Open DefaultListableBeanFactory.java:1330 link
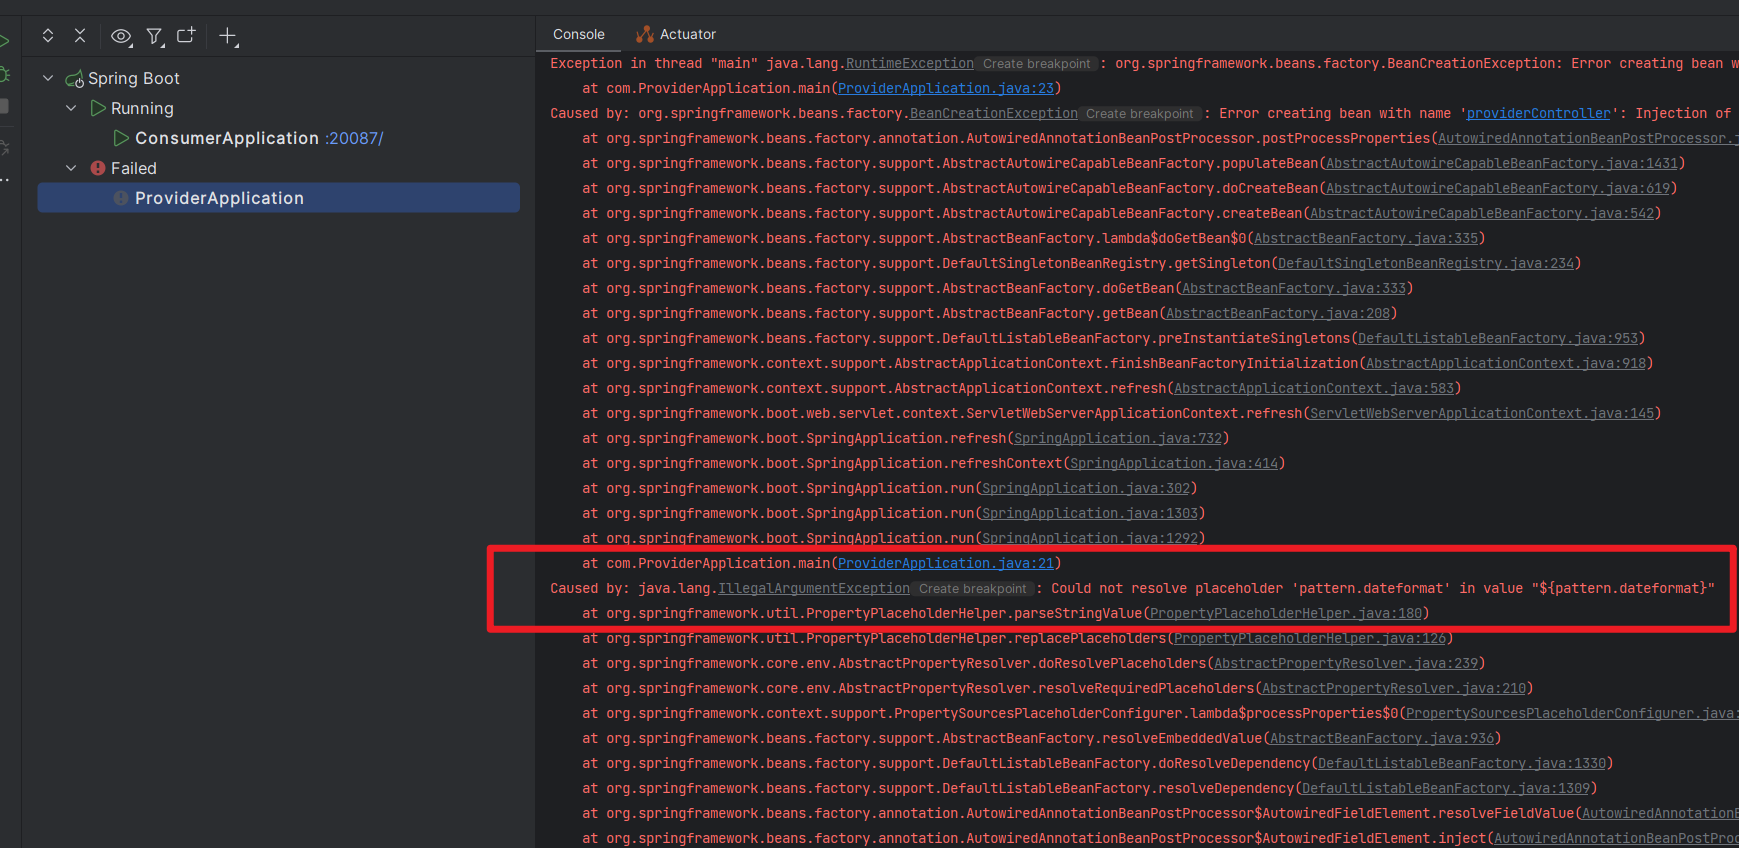The height and width of the screenshot is (848, 1739). click(x=1462, y=763)
